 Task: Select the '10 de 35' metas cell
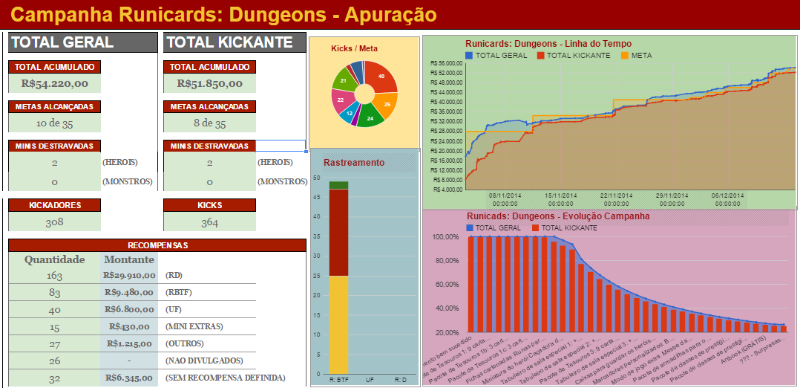[55, 123]
